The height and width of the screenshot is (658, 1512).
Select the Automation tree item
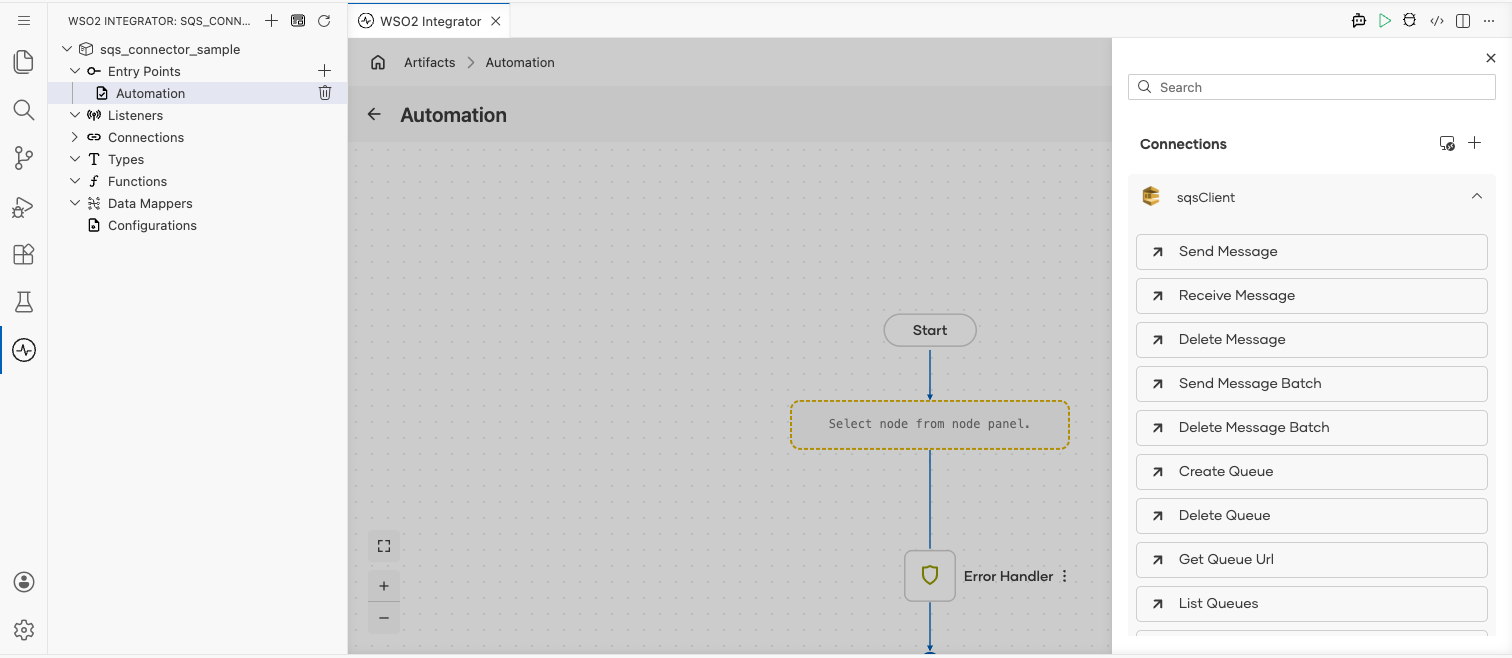198,93
